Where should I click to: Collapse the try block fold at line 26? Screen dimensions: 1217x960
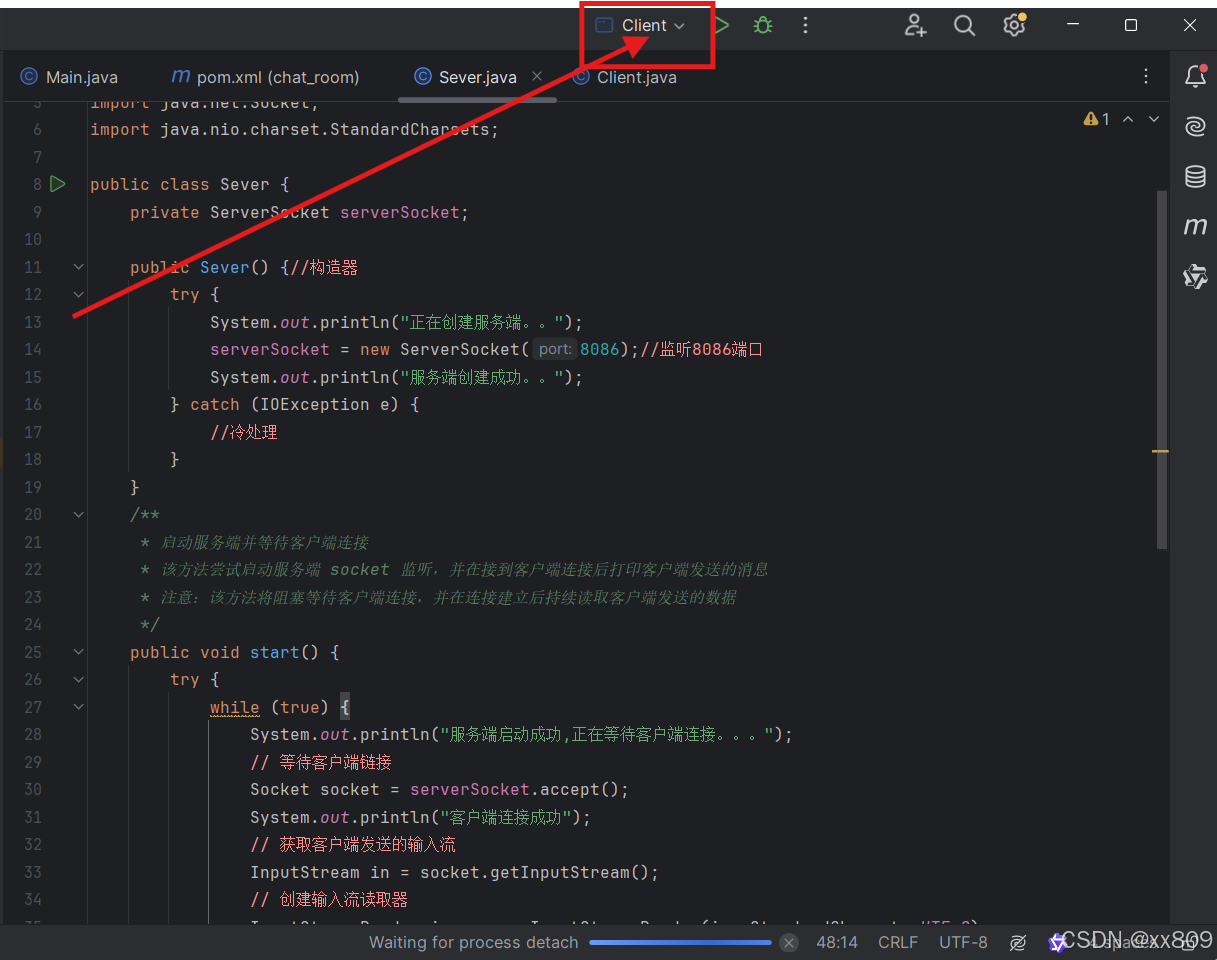79,679
